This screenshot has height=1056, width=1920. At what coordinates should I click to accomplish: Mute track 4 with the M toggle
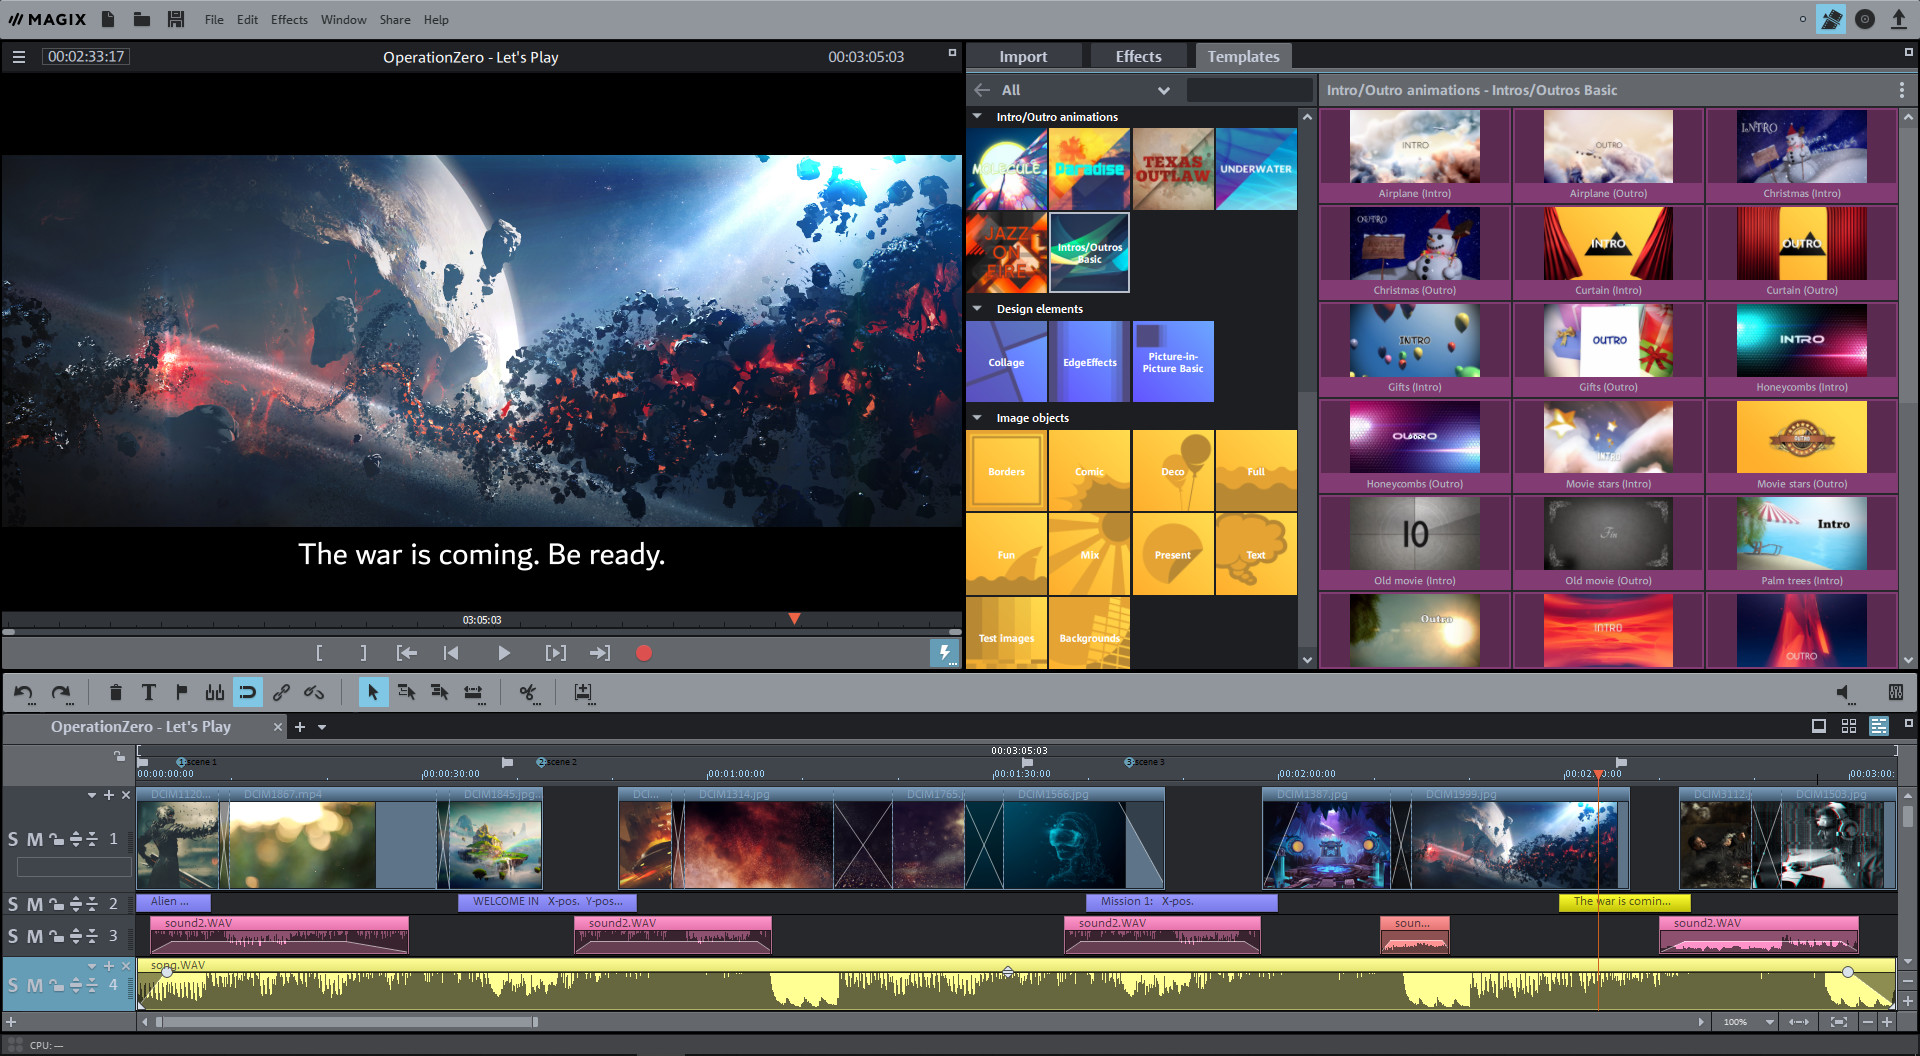(x=33, y=984)
